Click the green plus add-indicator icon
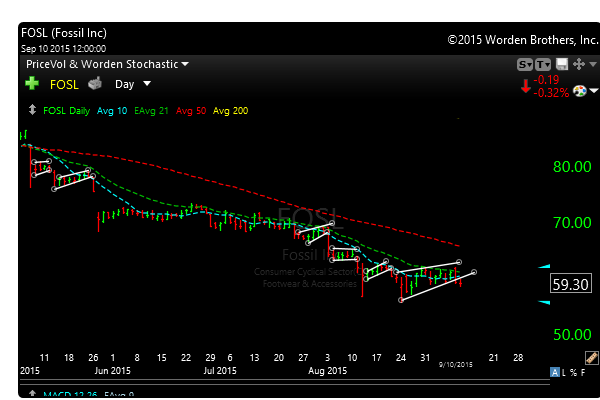The height and width of the screenshot is (400, 600). click(x=32, y=83)
